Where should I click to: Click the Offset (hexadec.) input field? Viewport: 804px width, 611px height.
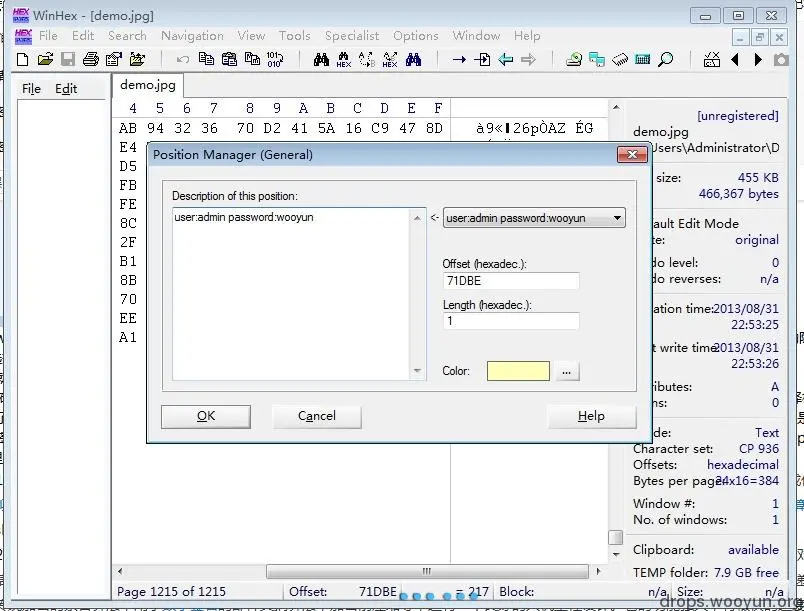point(511,281)
